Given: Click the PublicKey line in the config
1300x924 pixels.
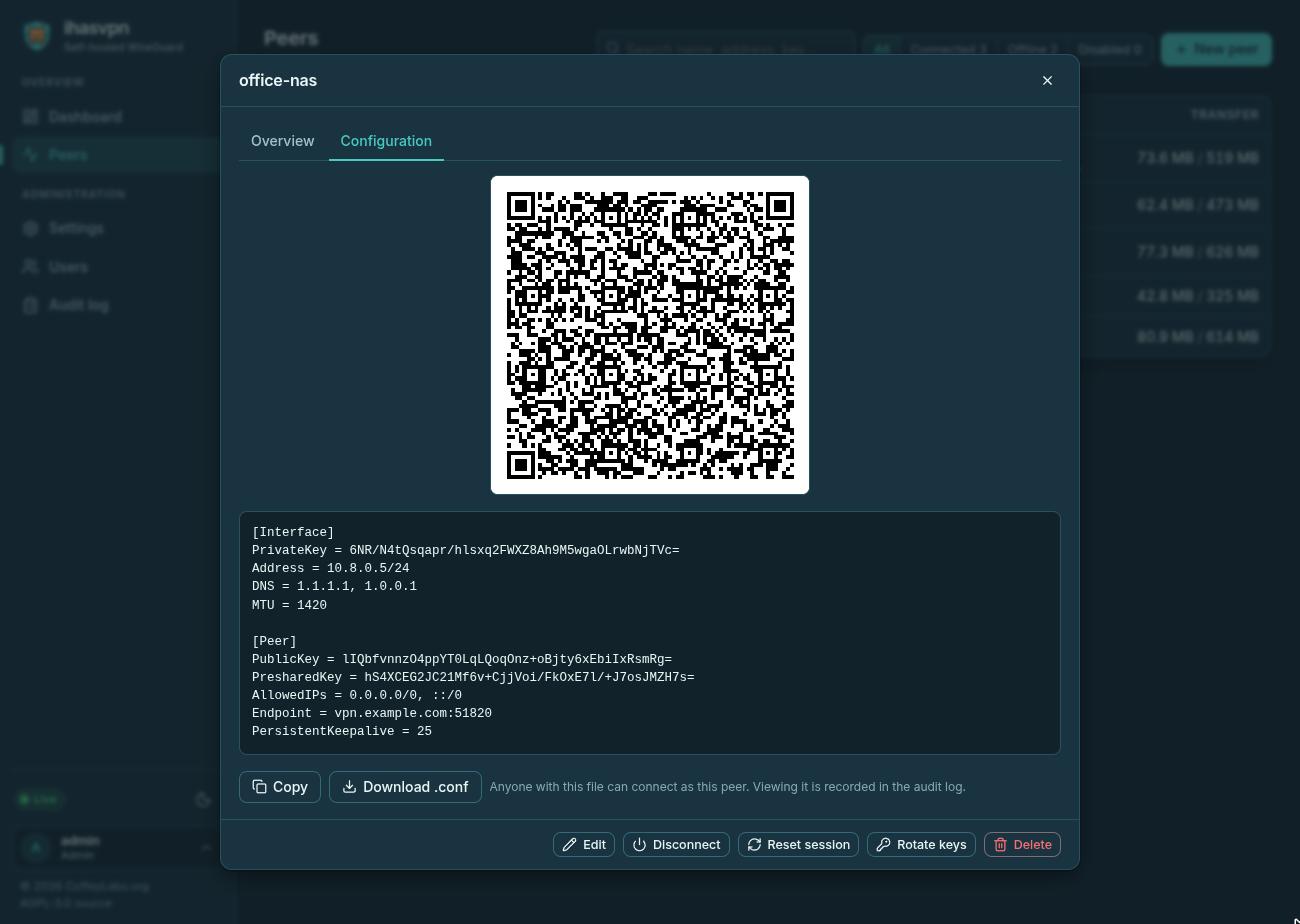Looking at the screenshot, I should (x=462, y=659).
